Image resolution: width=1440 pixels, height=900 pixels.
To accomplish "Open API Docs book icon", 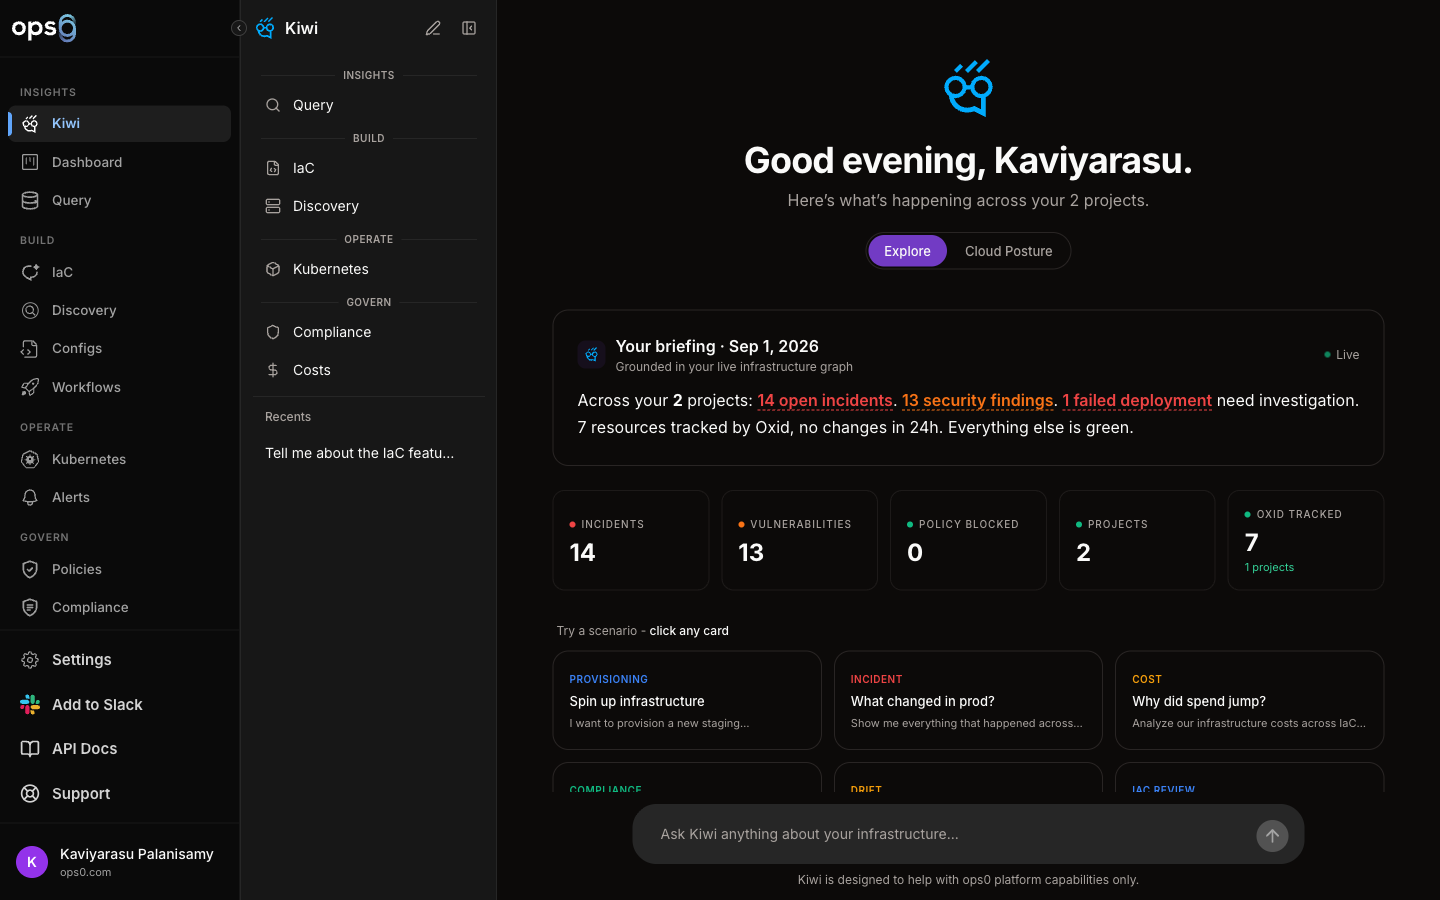I will coord(30,749).
